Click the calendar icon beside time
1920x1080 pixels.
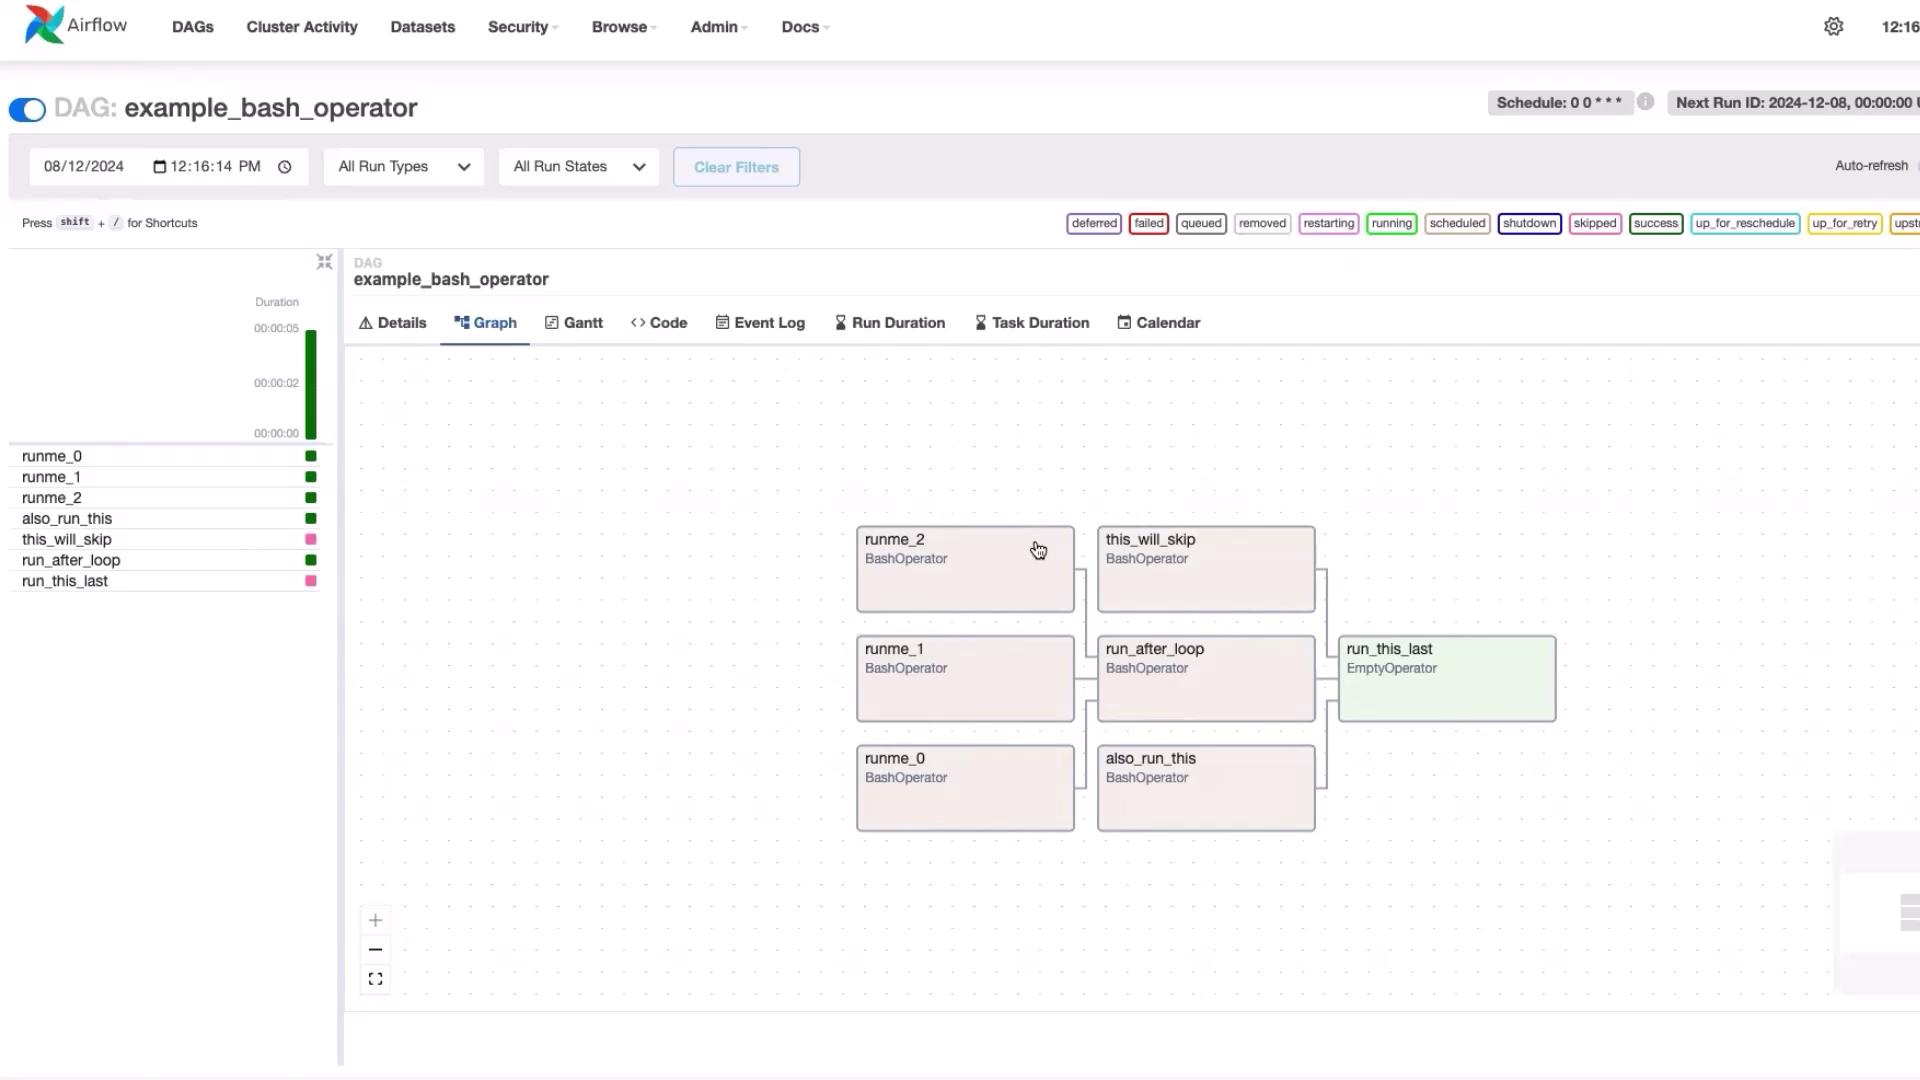click(x=159, y=167)
